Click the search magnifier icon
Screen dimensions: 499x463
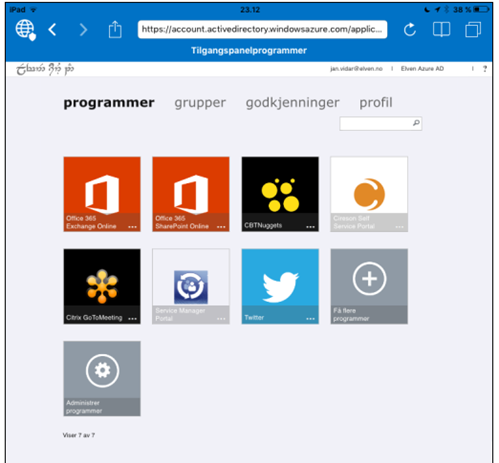[x=416, y=123]
